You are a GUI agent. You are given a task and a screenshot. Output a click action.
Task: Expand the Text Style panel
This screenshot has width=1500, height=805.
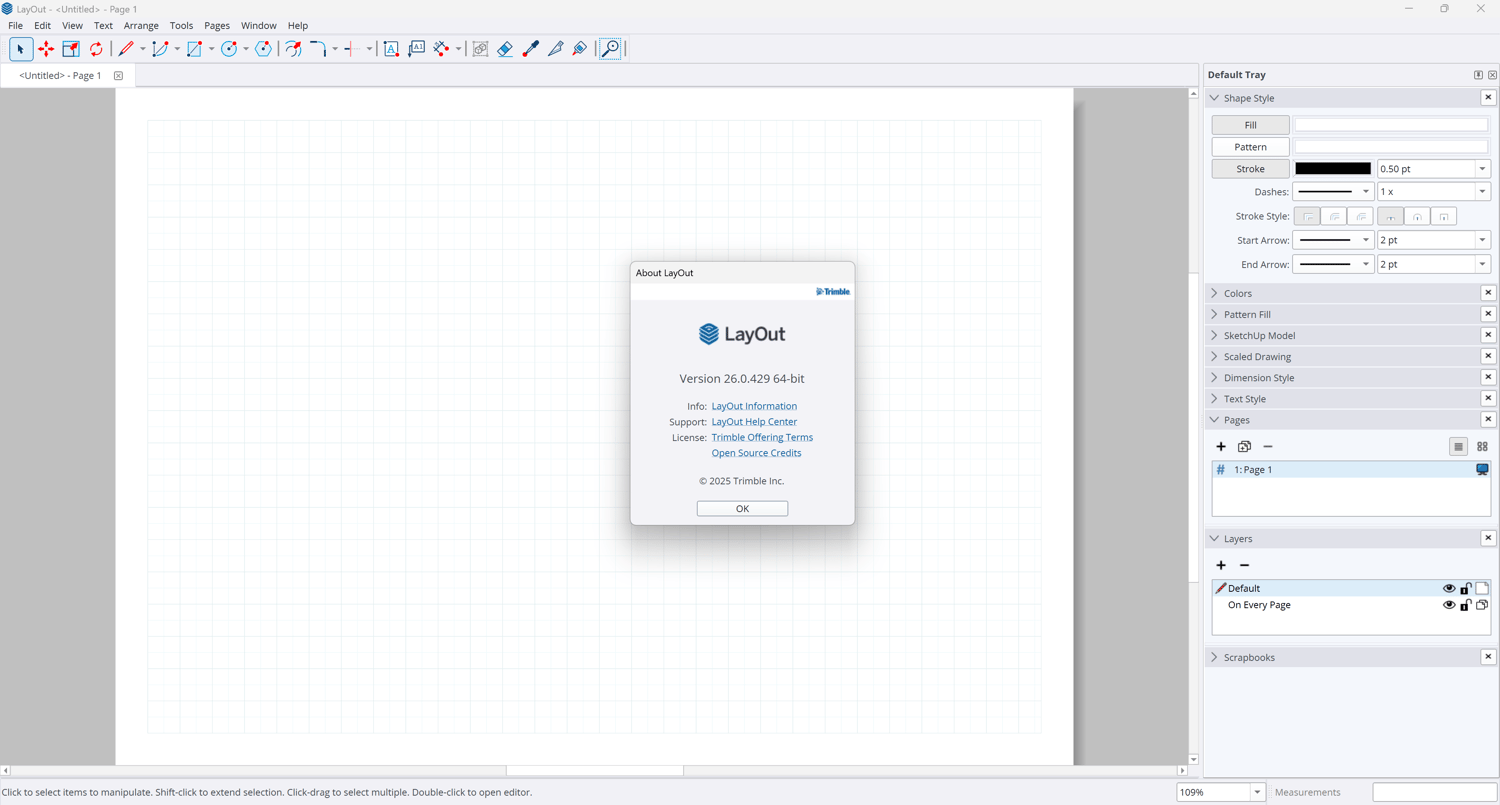pos(1215,399)
